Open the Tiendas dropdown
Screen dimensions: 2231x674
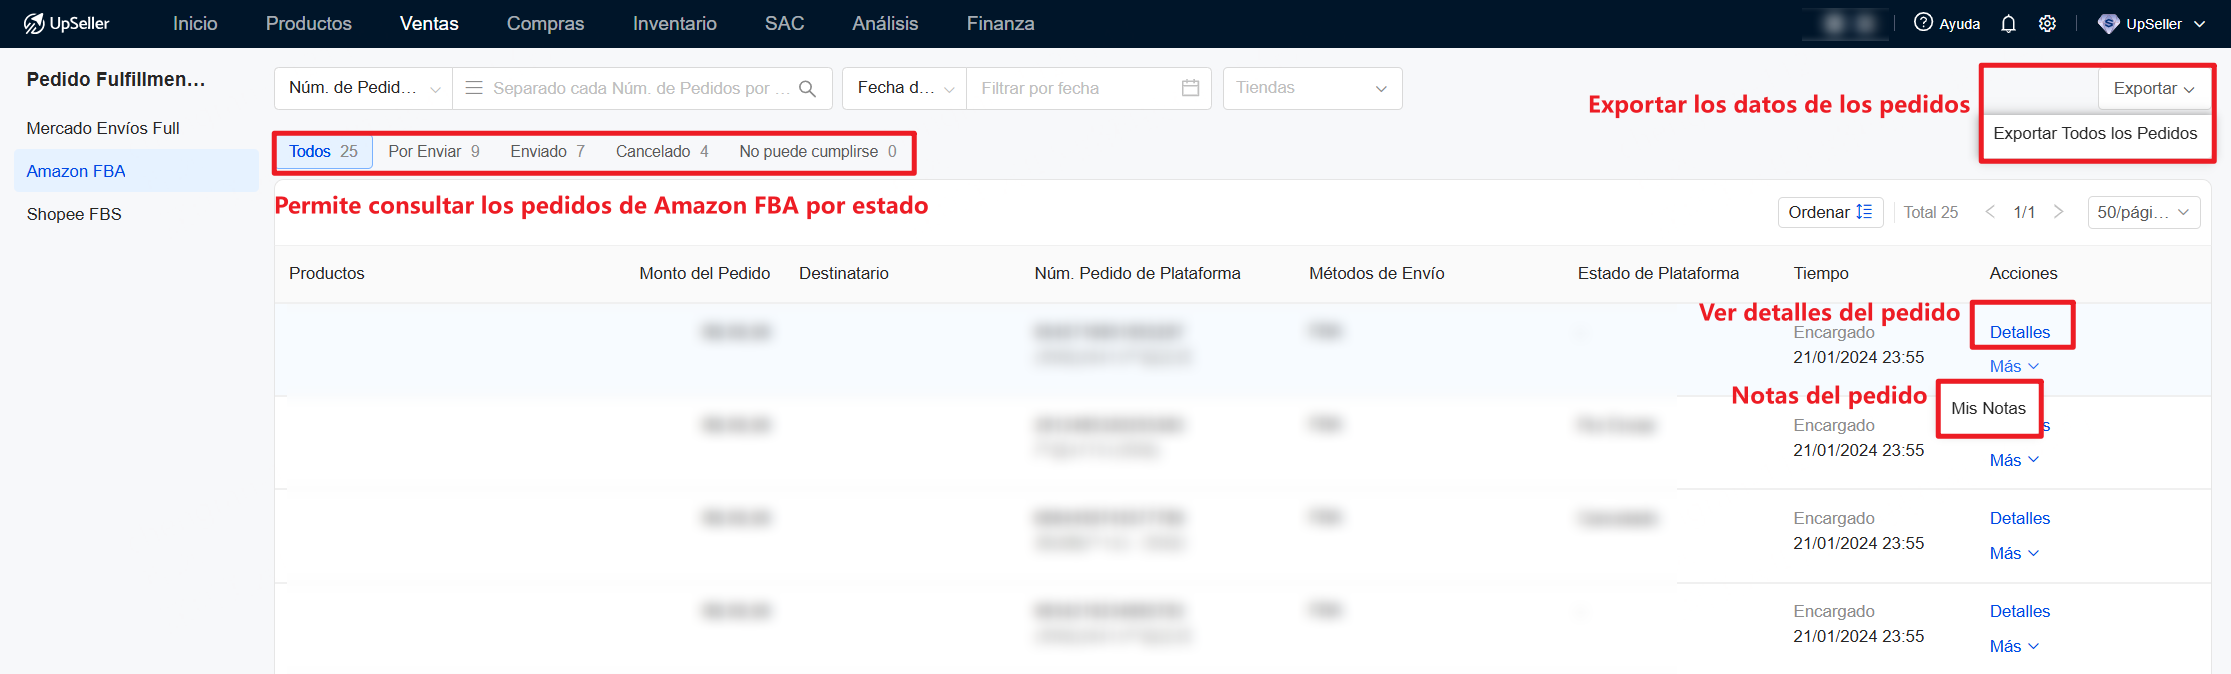click(x=1312, y=88)
